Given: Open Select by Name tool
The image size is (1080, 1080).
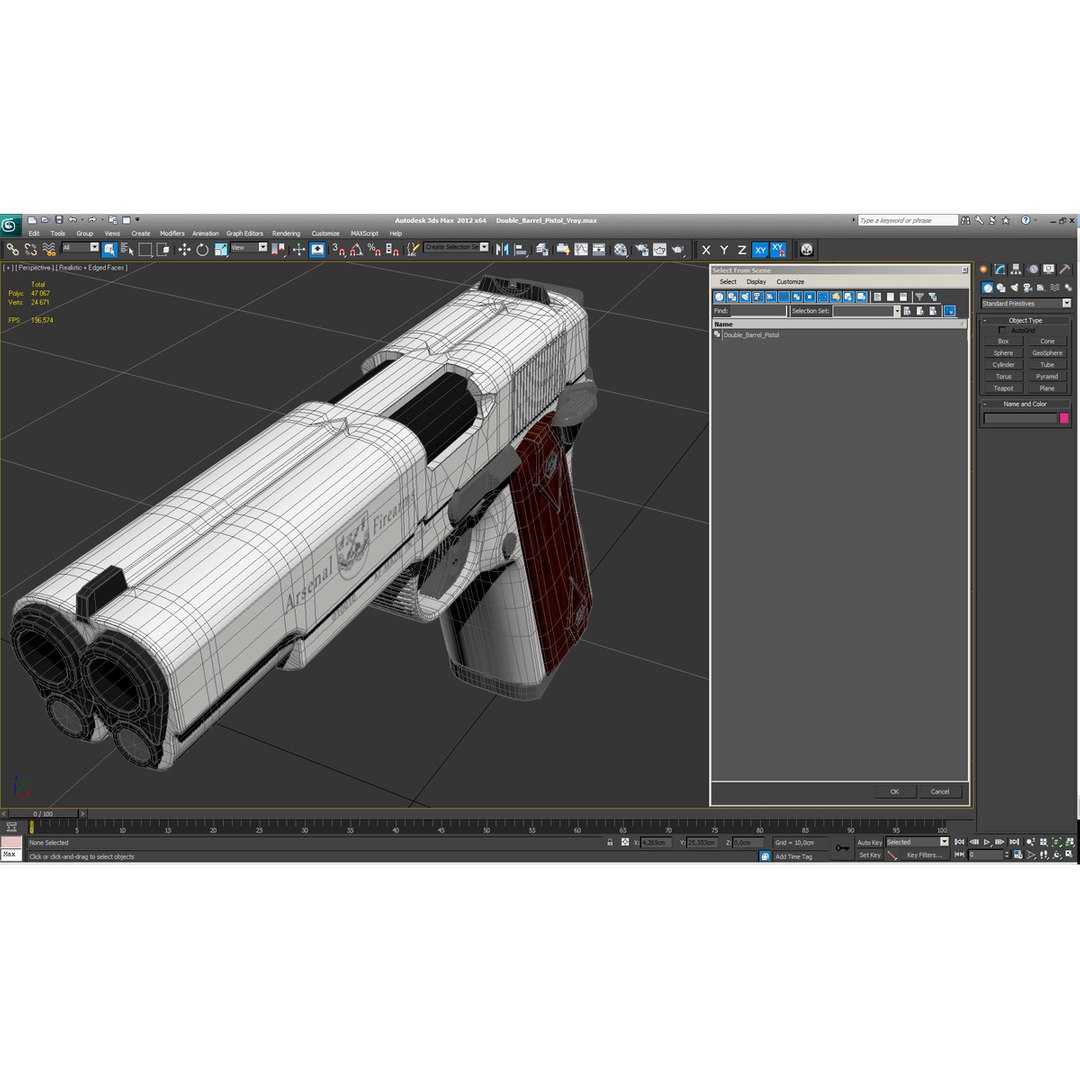Looking at the screenshot, I should pyautogui.click(x=127, y=249).
